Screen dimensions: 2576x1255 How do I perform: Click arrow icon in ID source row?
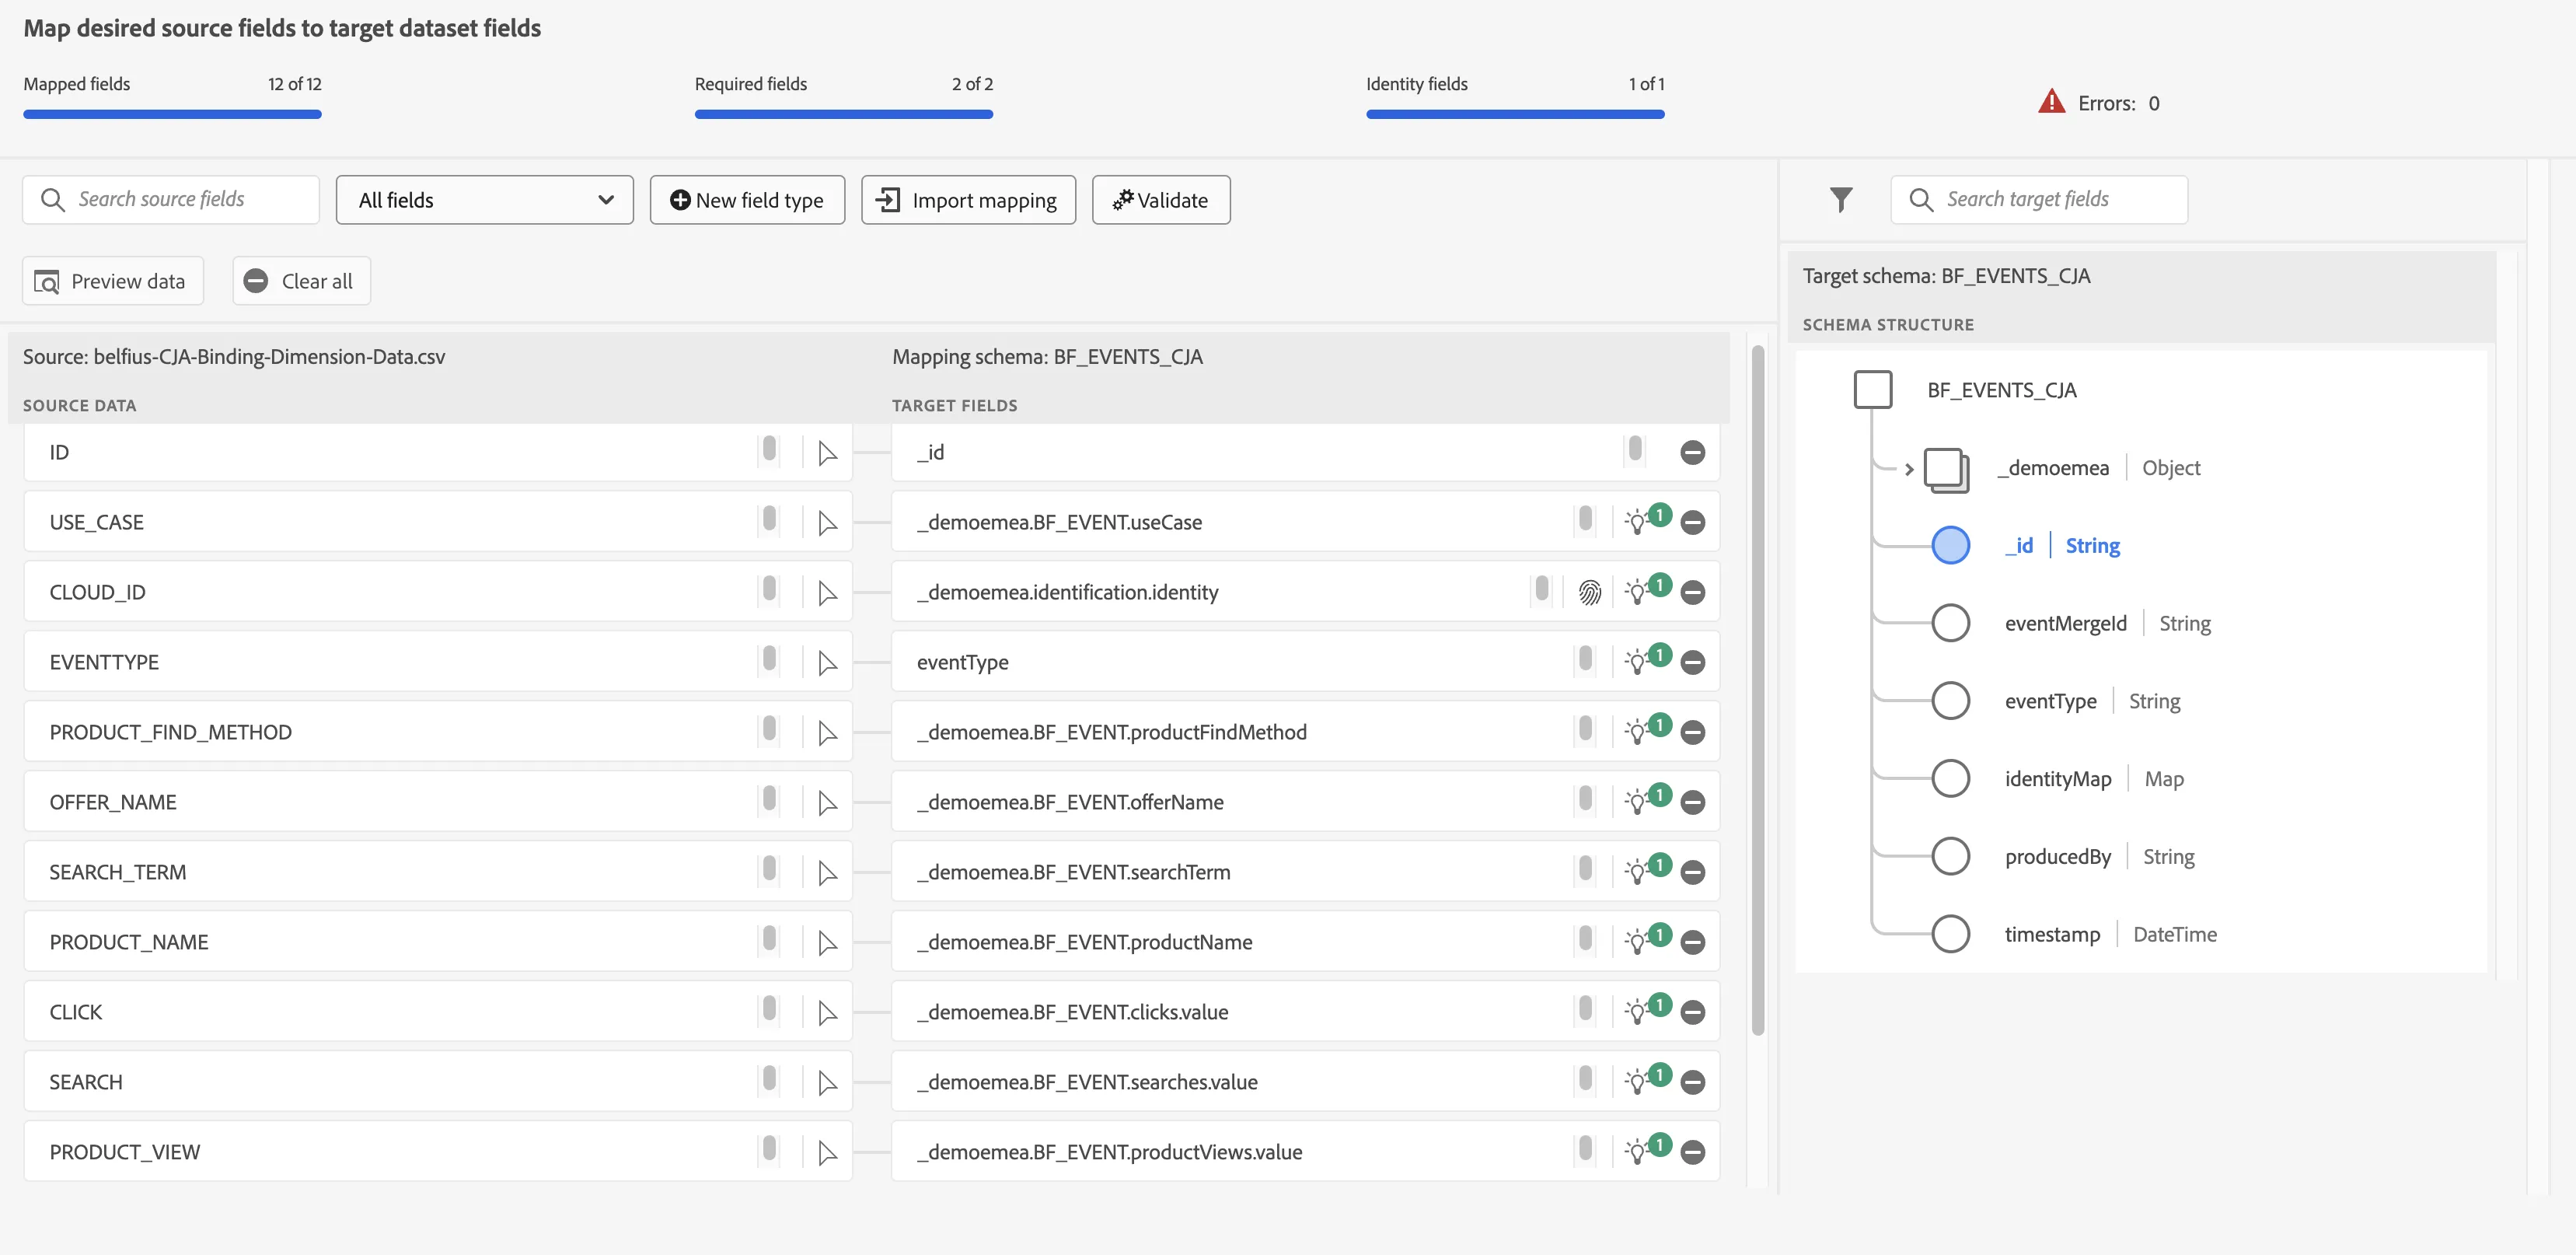(827, 453)
